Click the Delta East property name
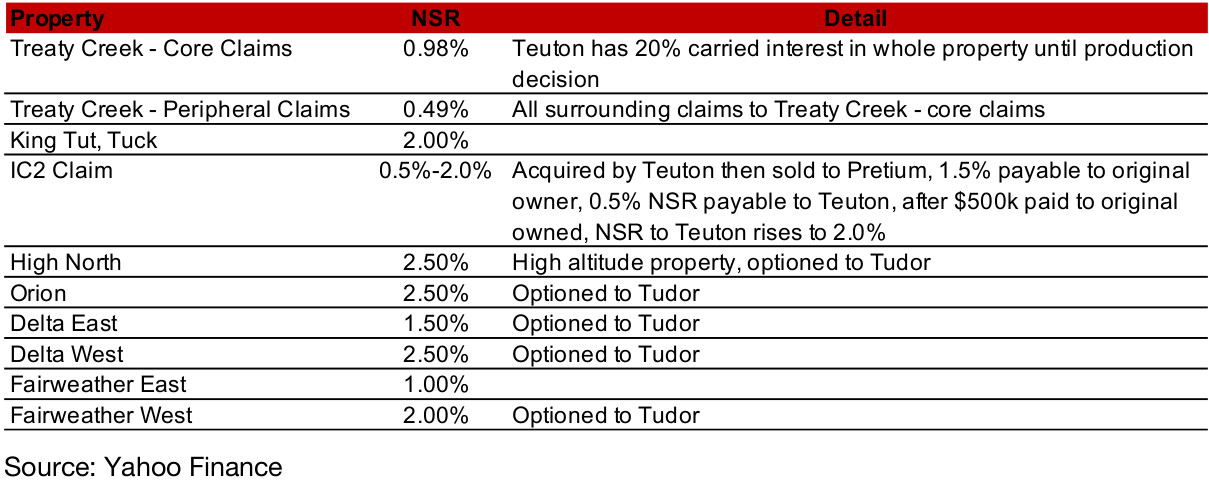This screenshot has width=1209, height=483. click(63, 323)
